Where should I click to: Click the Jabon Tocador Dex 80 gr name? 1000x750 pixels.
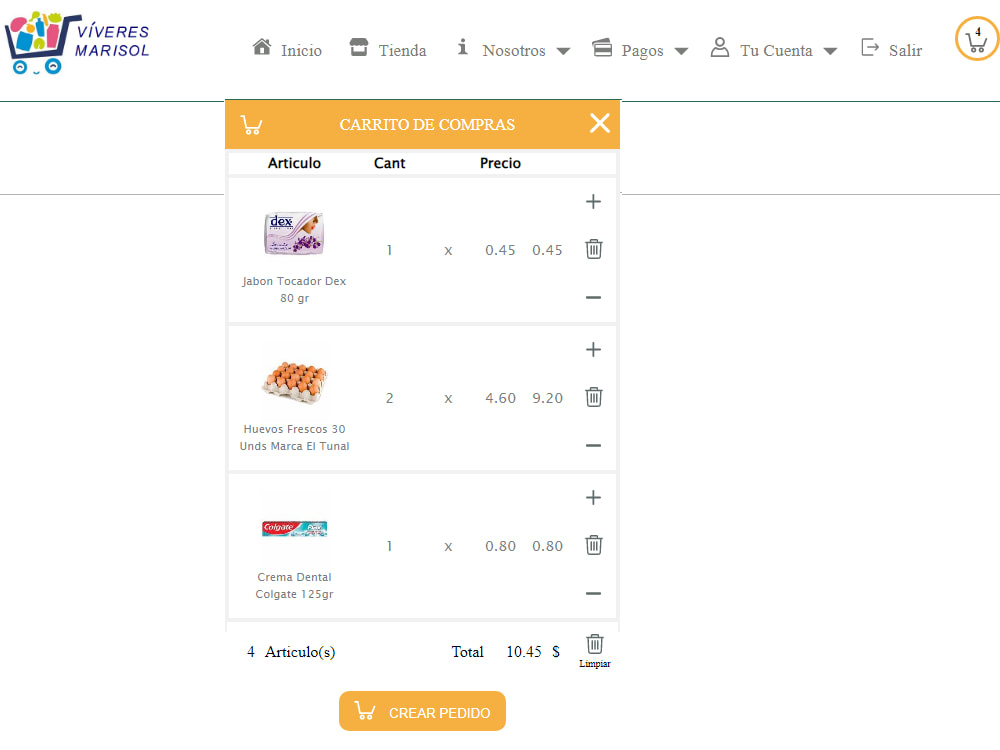pos(294,290)
